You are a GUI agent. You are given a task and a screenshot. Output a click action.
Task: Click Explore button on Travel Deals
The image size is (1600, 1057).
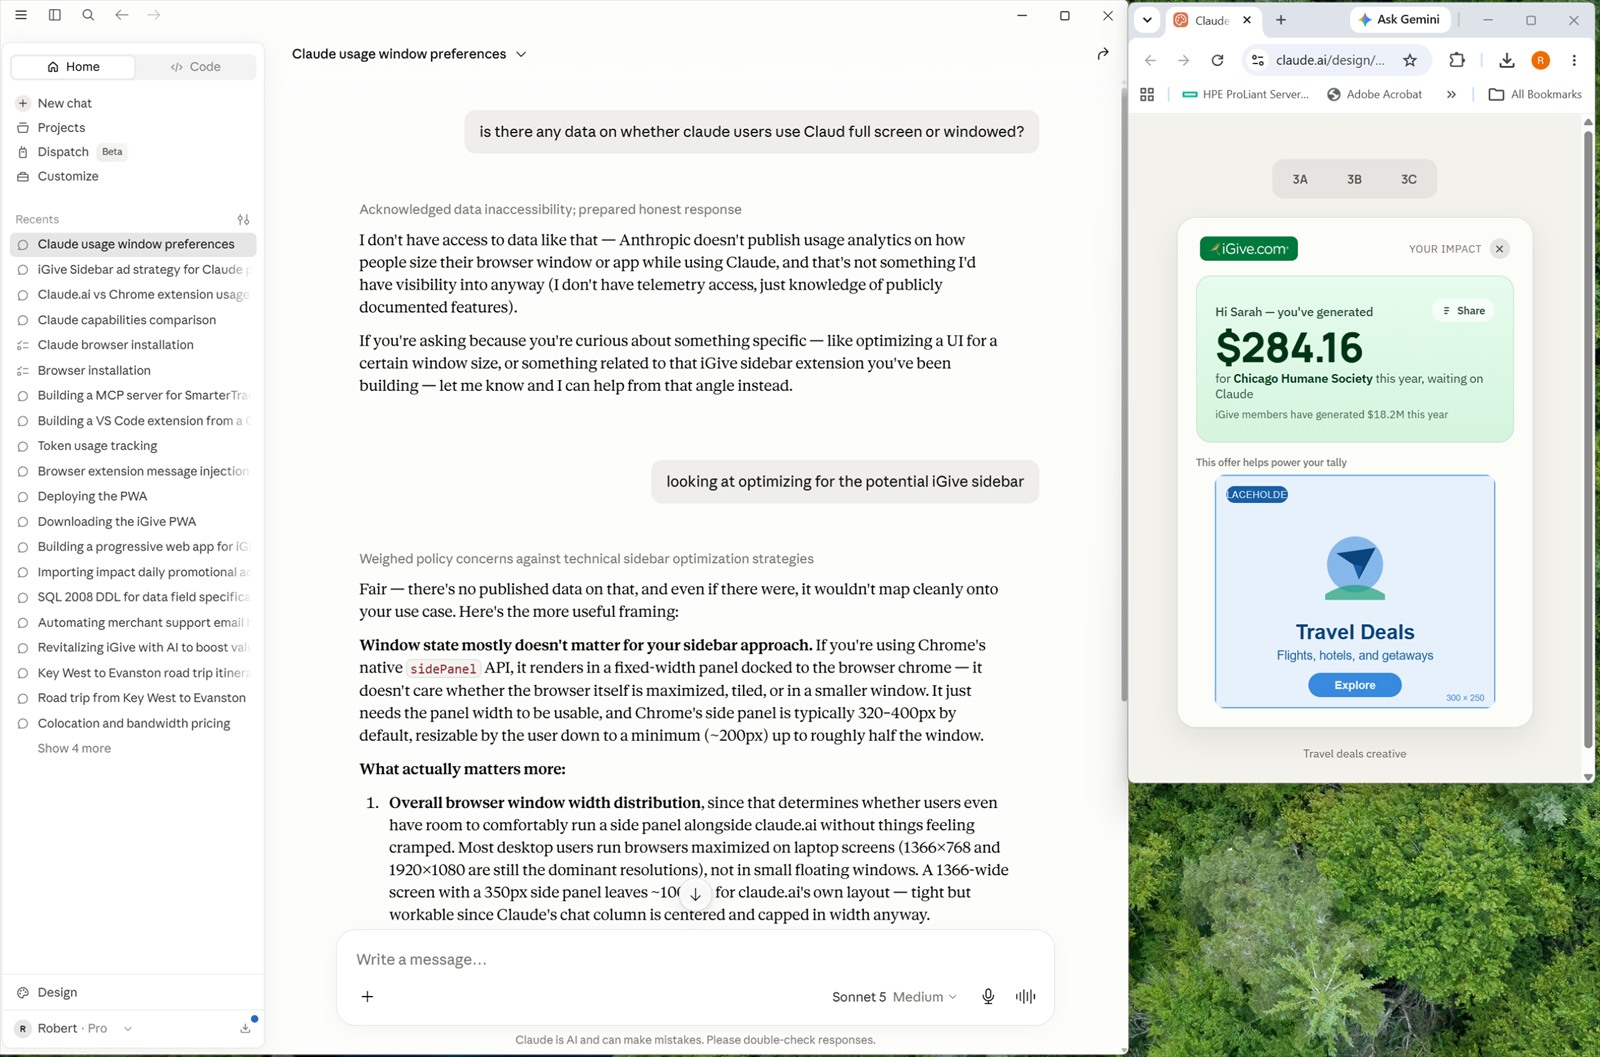pyautogui.click(x=1354, y=685)
